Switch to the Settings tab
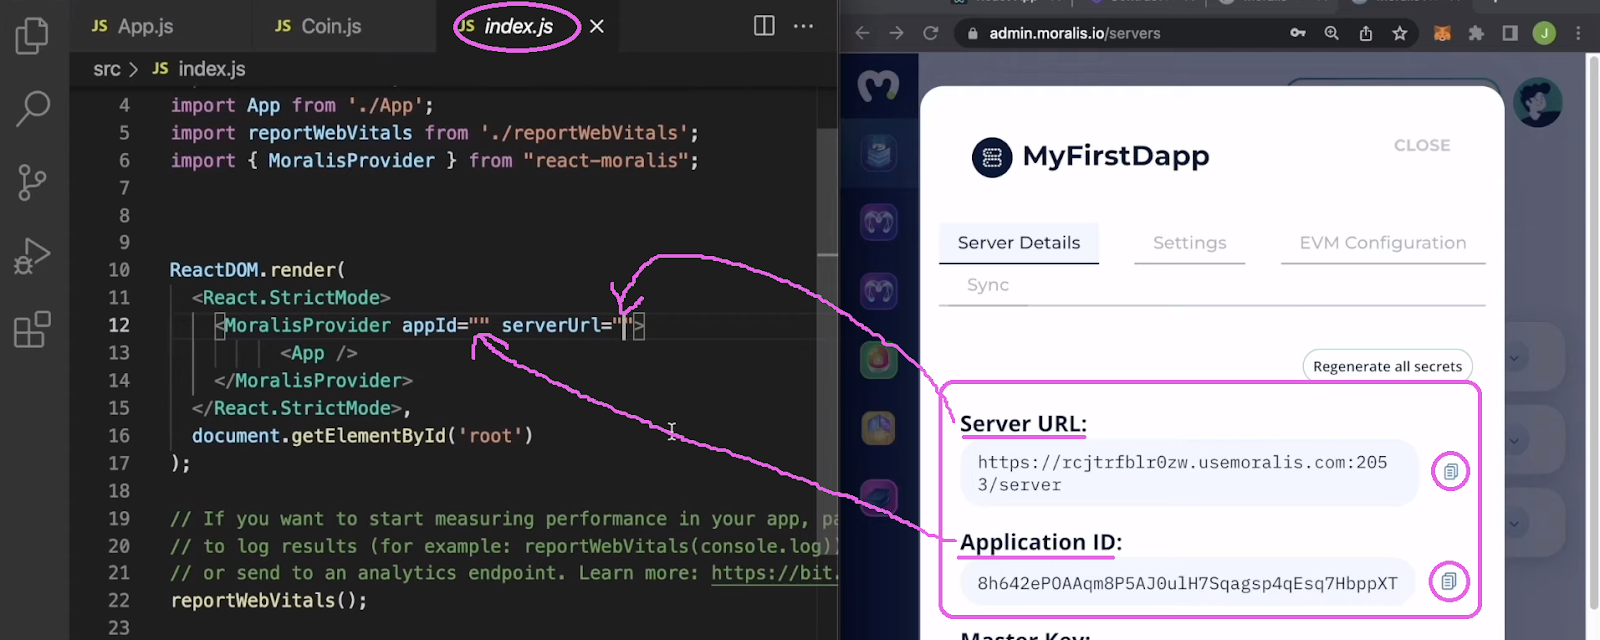 click(x=1189, y=243)
